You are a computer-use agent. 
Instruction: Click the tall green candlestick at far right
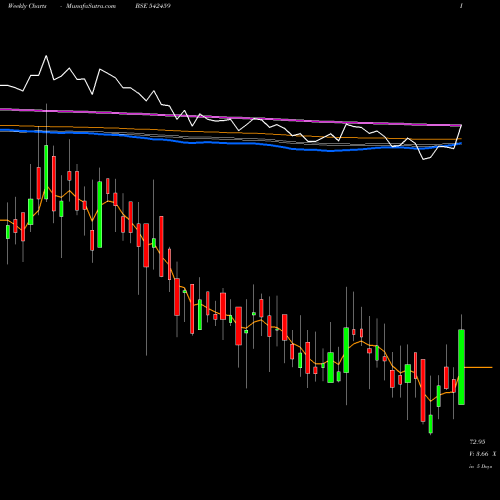pos(461,367)
